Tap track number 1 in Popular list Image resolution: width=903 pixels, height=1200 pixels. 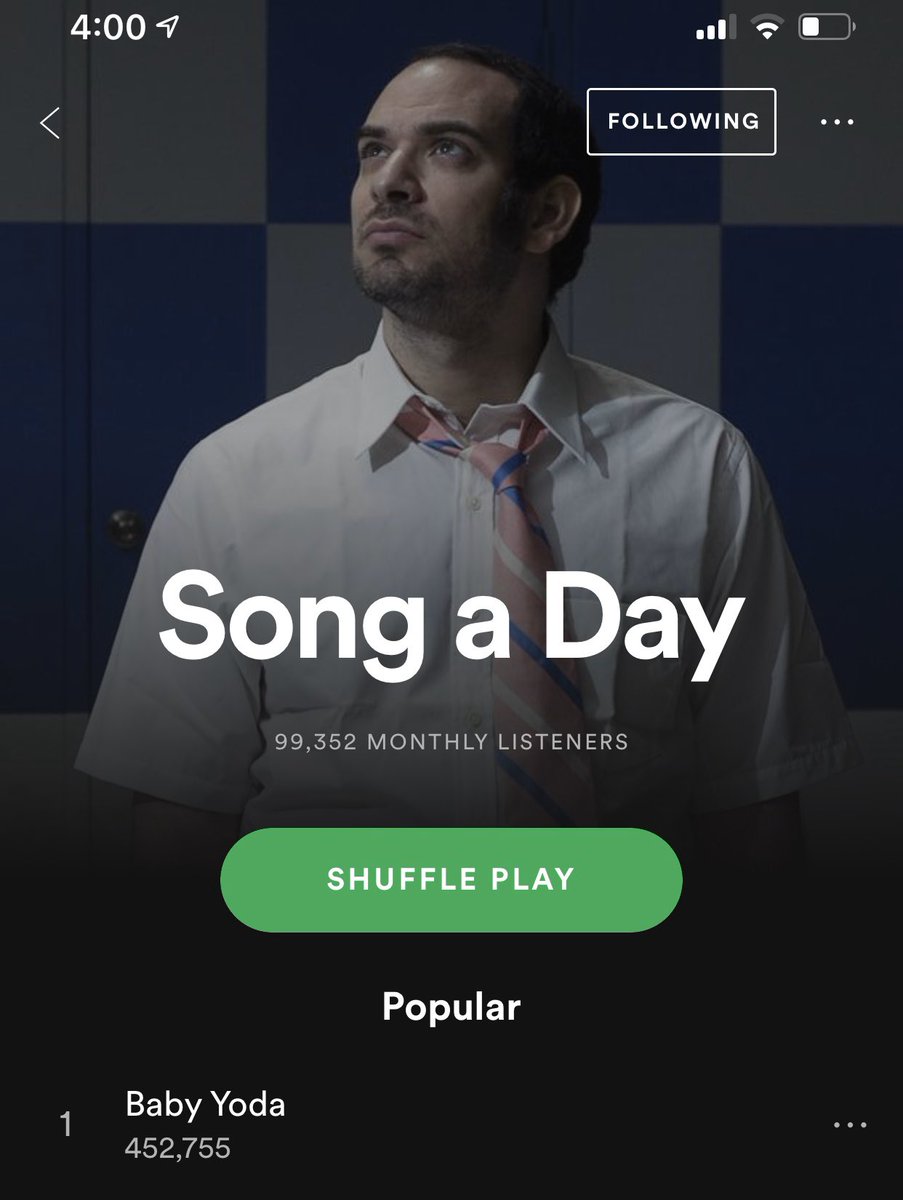click(x=66, y=1125)
